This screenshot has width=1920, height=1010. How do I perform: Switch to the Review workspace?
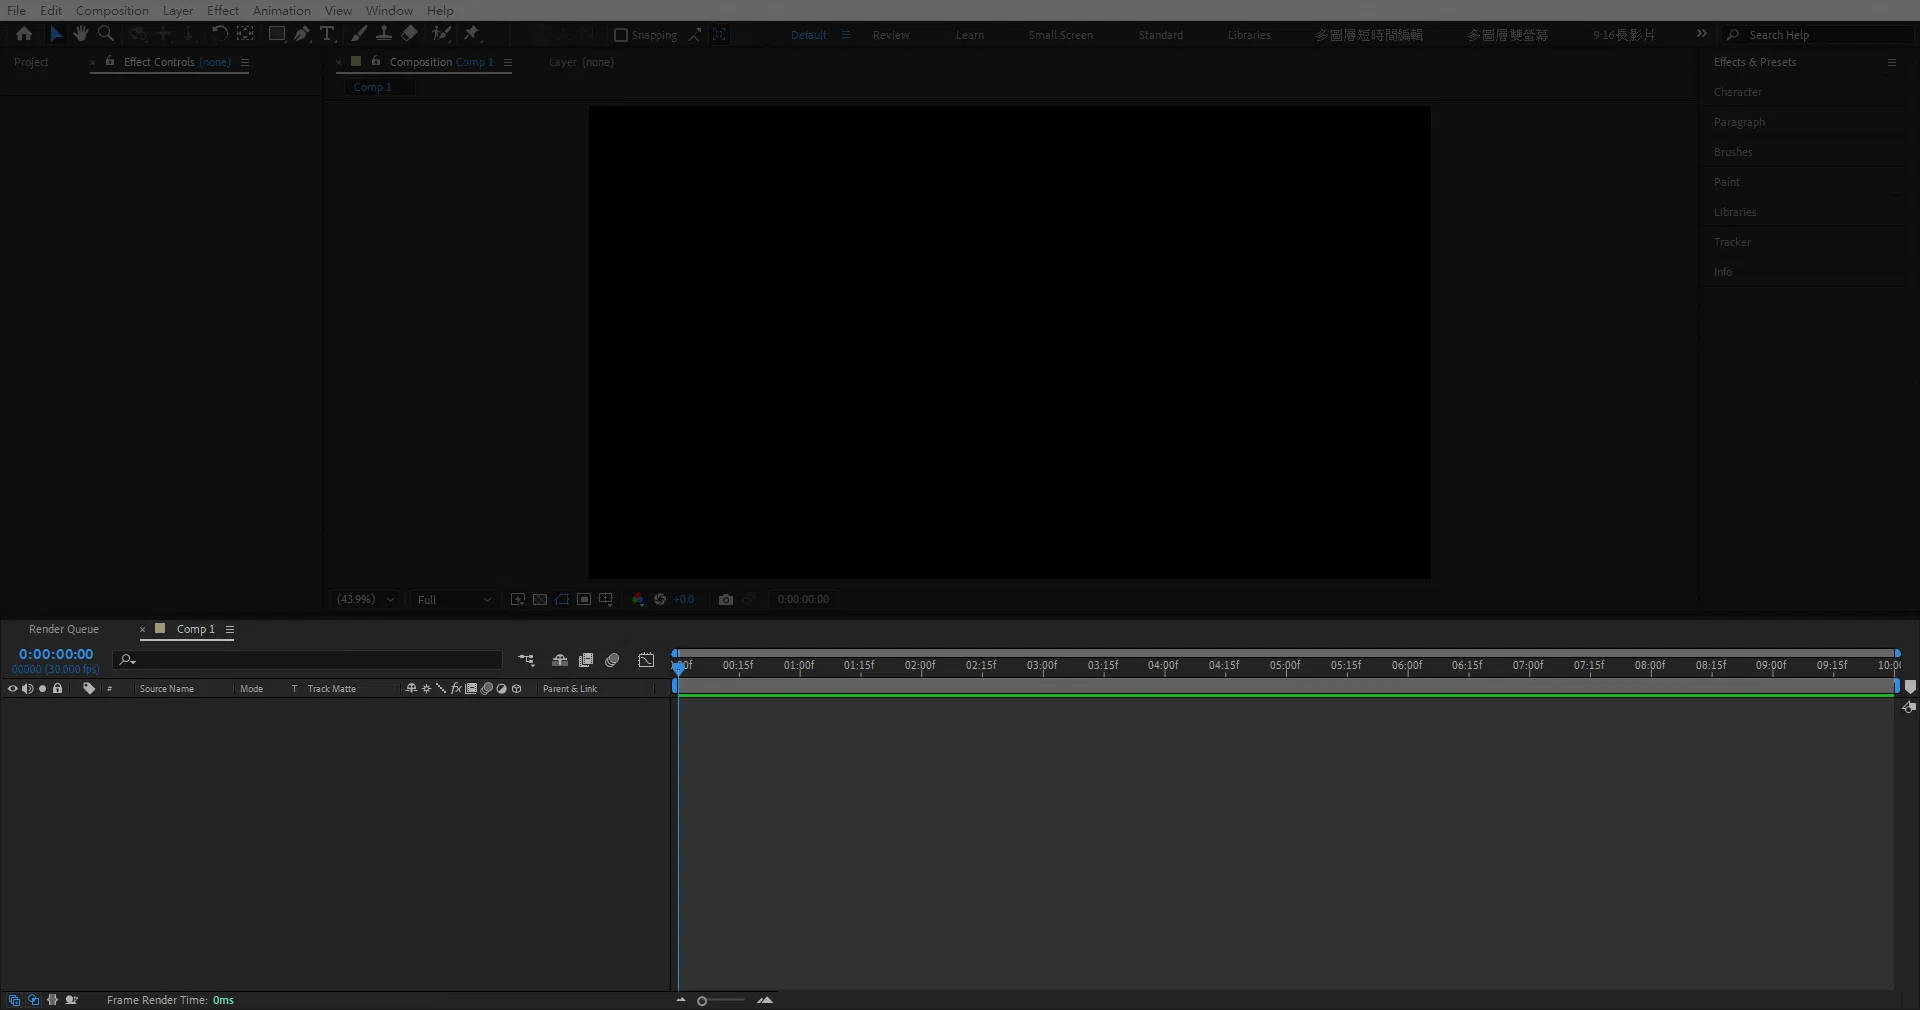pos(891,35)
